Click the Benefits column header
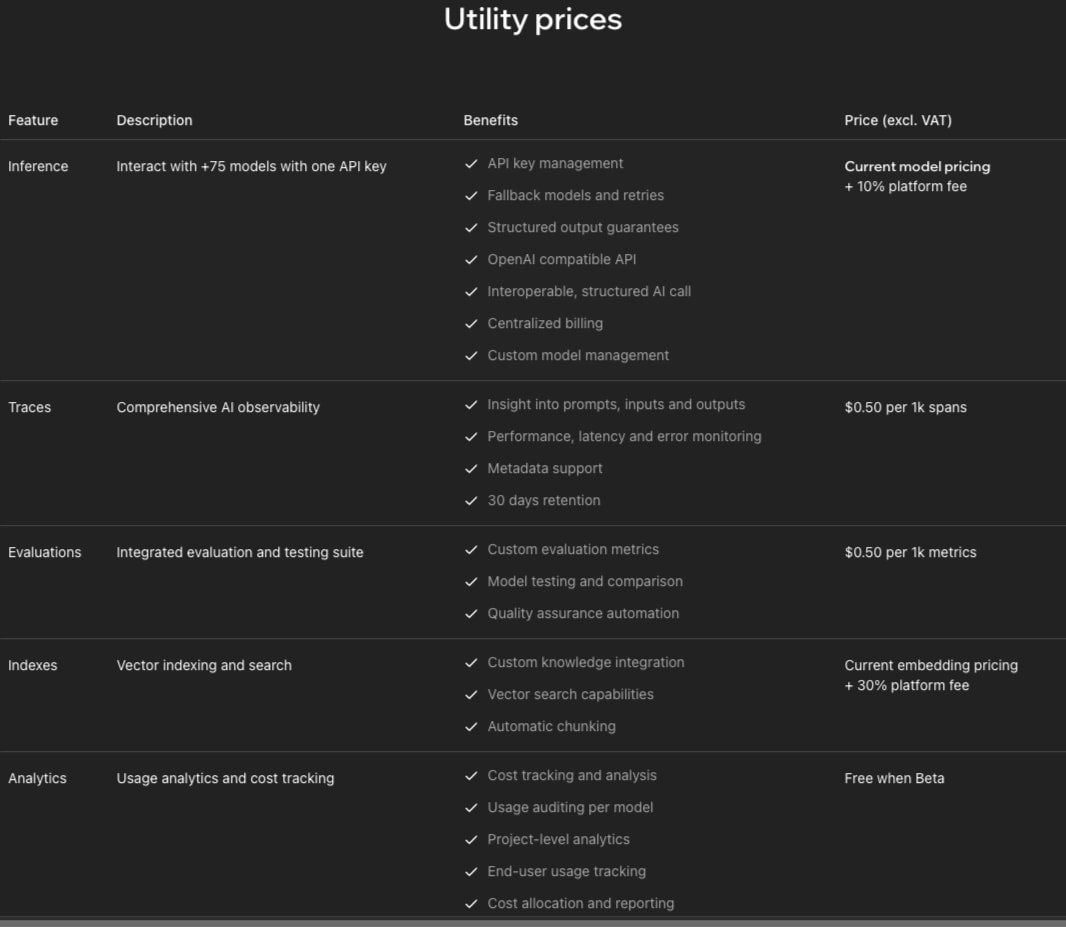This screenshot has height=927, width=1066. (490, 120)
